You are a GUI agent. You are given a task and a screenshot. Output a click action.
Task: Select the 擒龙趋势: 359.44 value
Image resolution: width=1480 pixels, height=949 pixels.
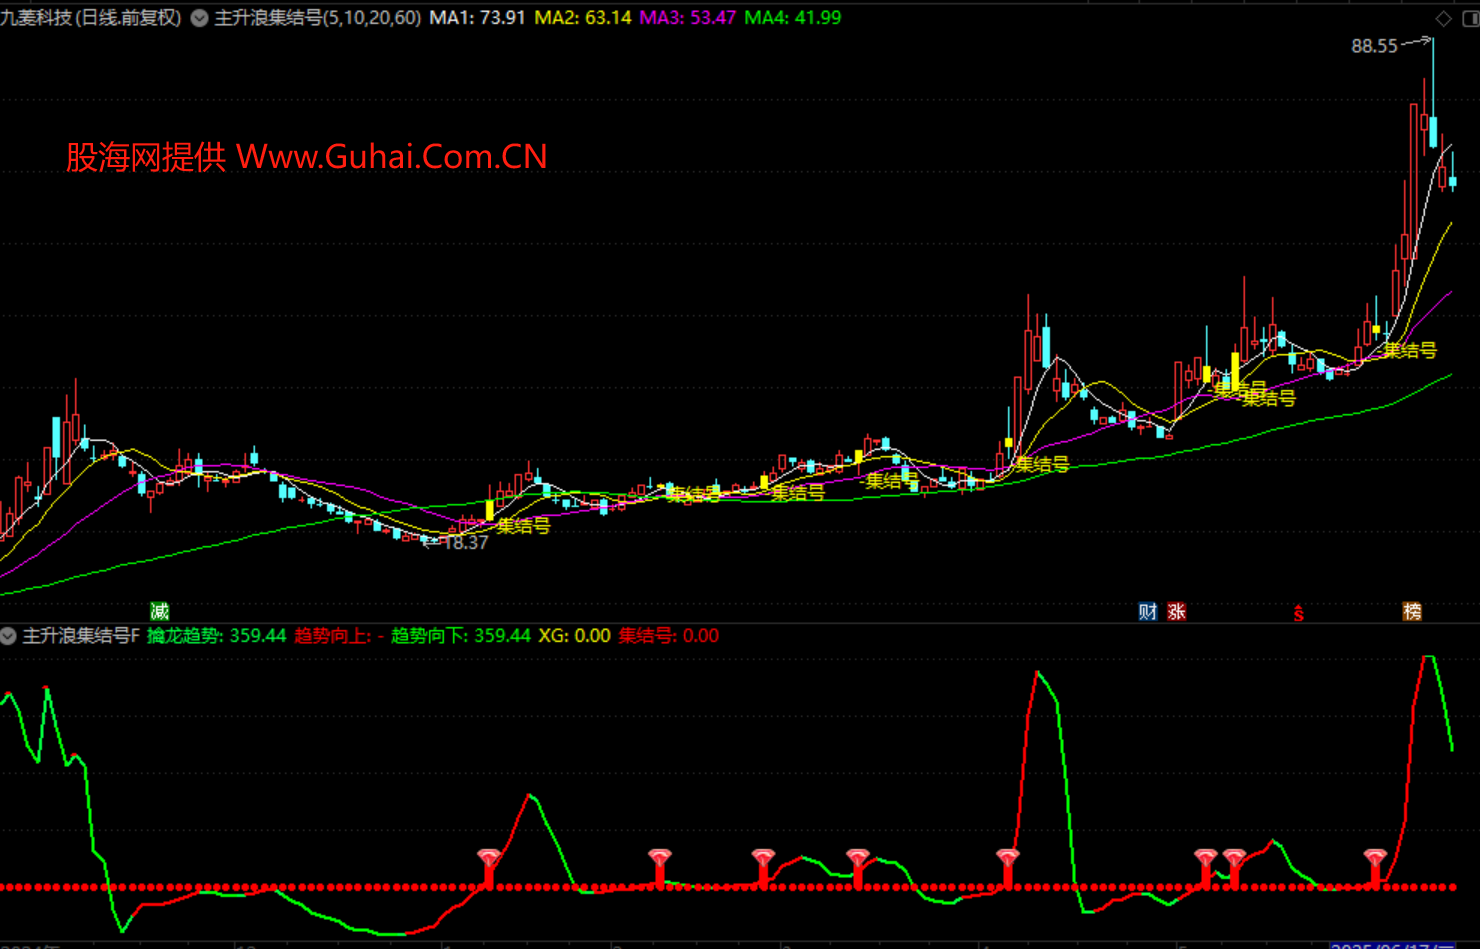pos(217,636)
